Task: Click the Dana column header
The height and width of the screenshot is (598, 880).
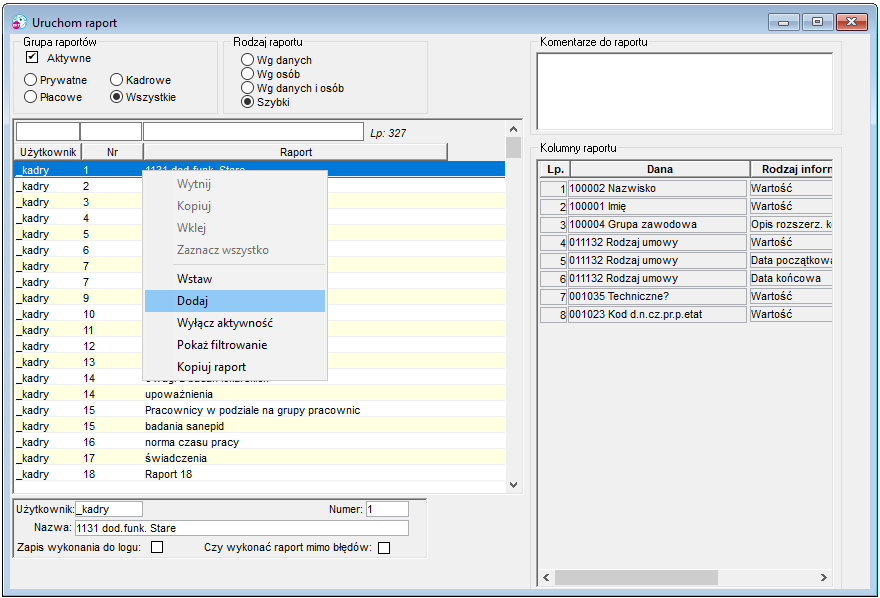Action: coord(660,169)
